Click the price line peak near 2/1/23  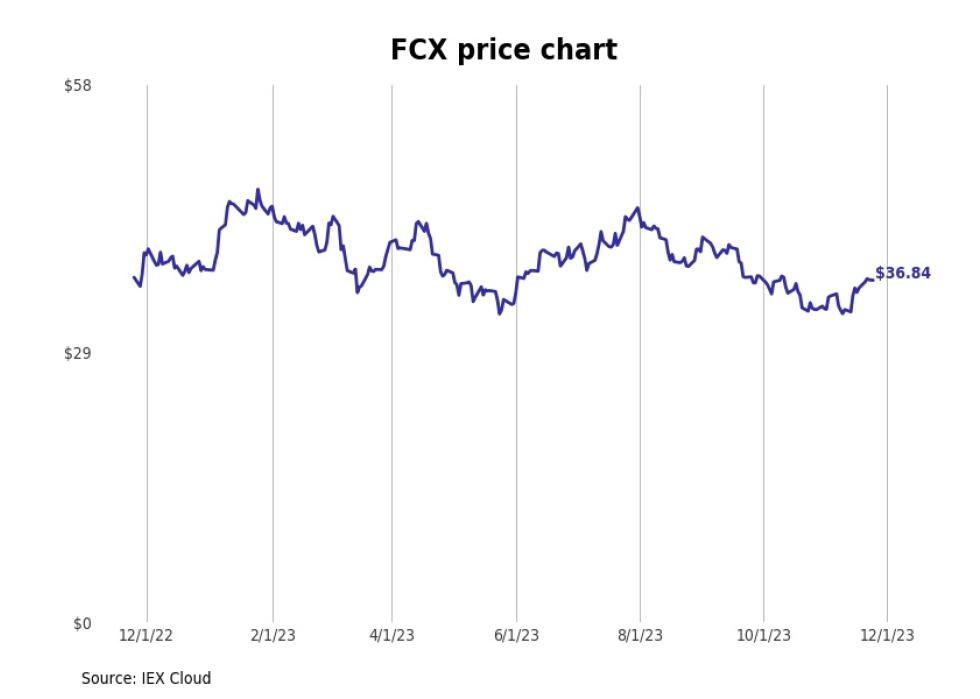258,190
